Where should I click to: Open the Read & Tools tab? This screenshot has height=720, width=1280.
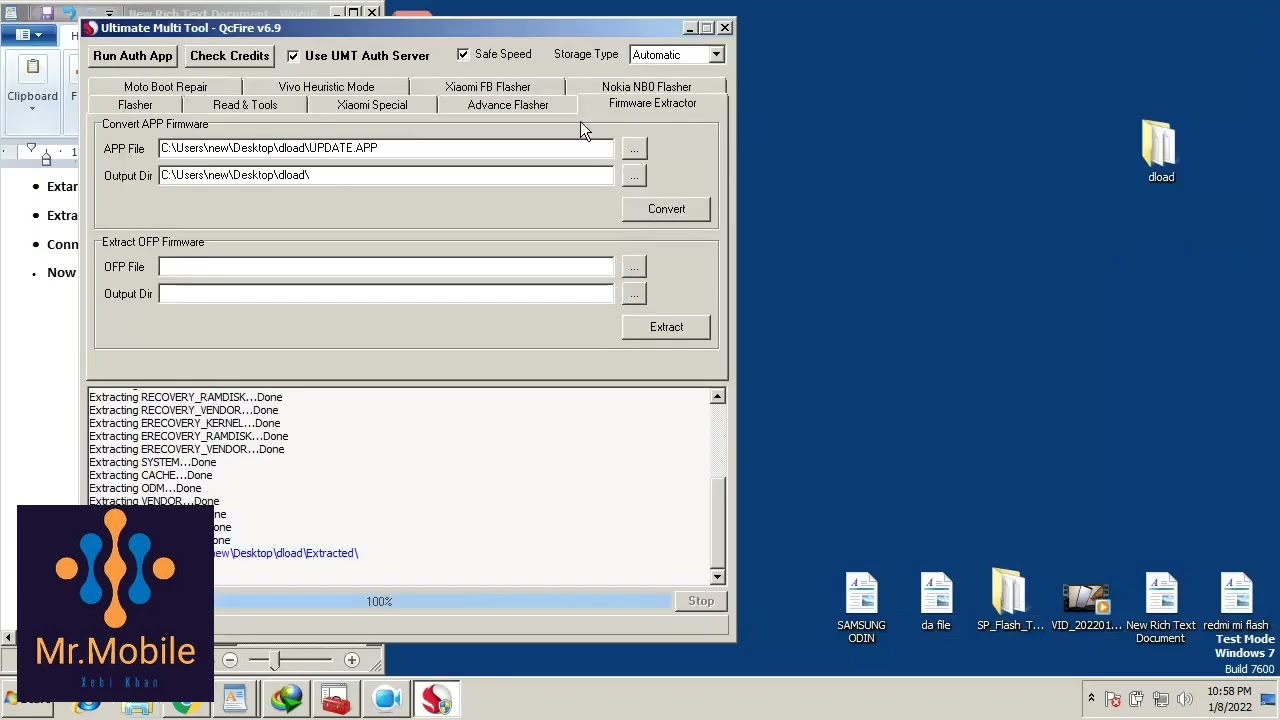point(245,105)
